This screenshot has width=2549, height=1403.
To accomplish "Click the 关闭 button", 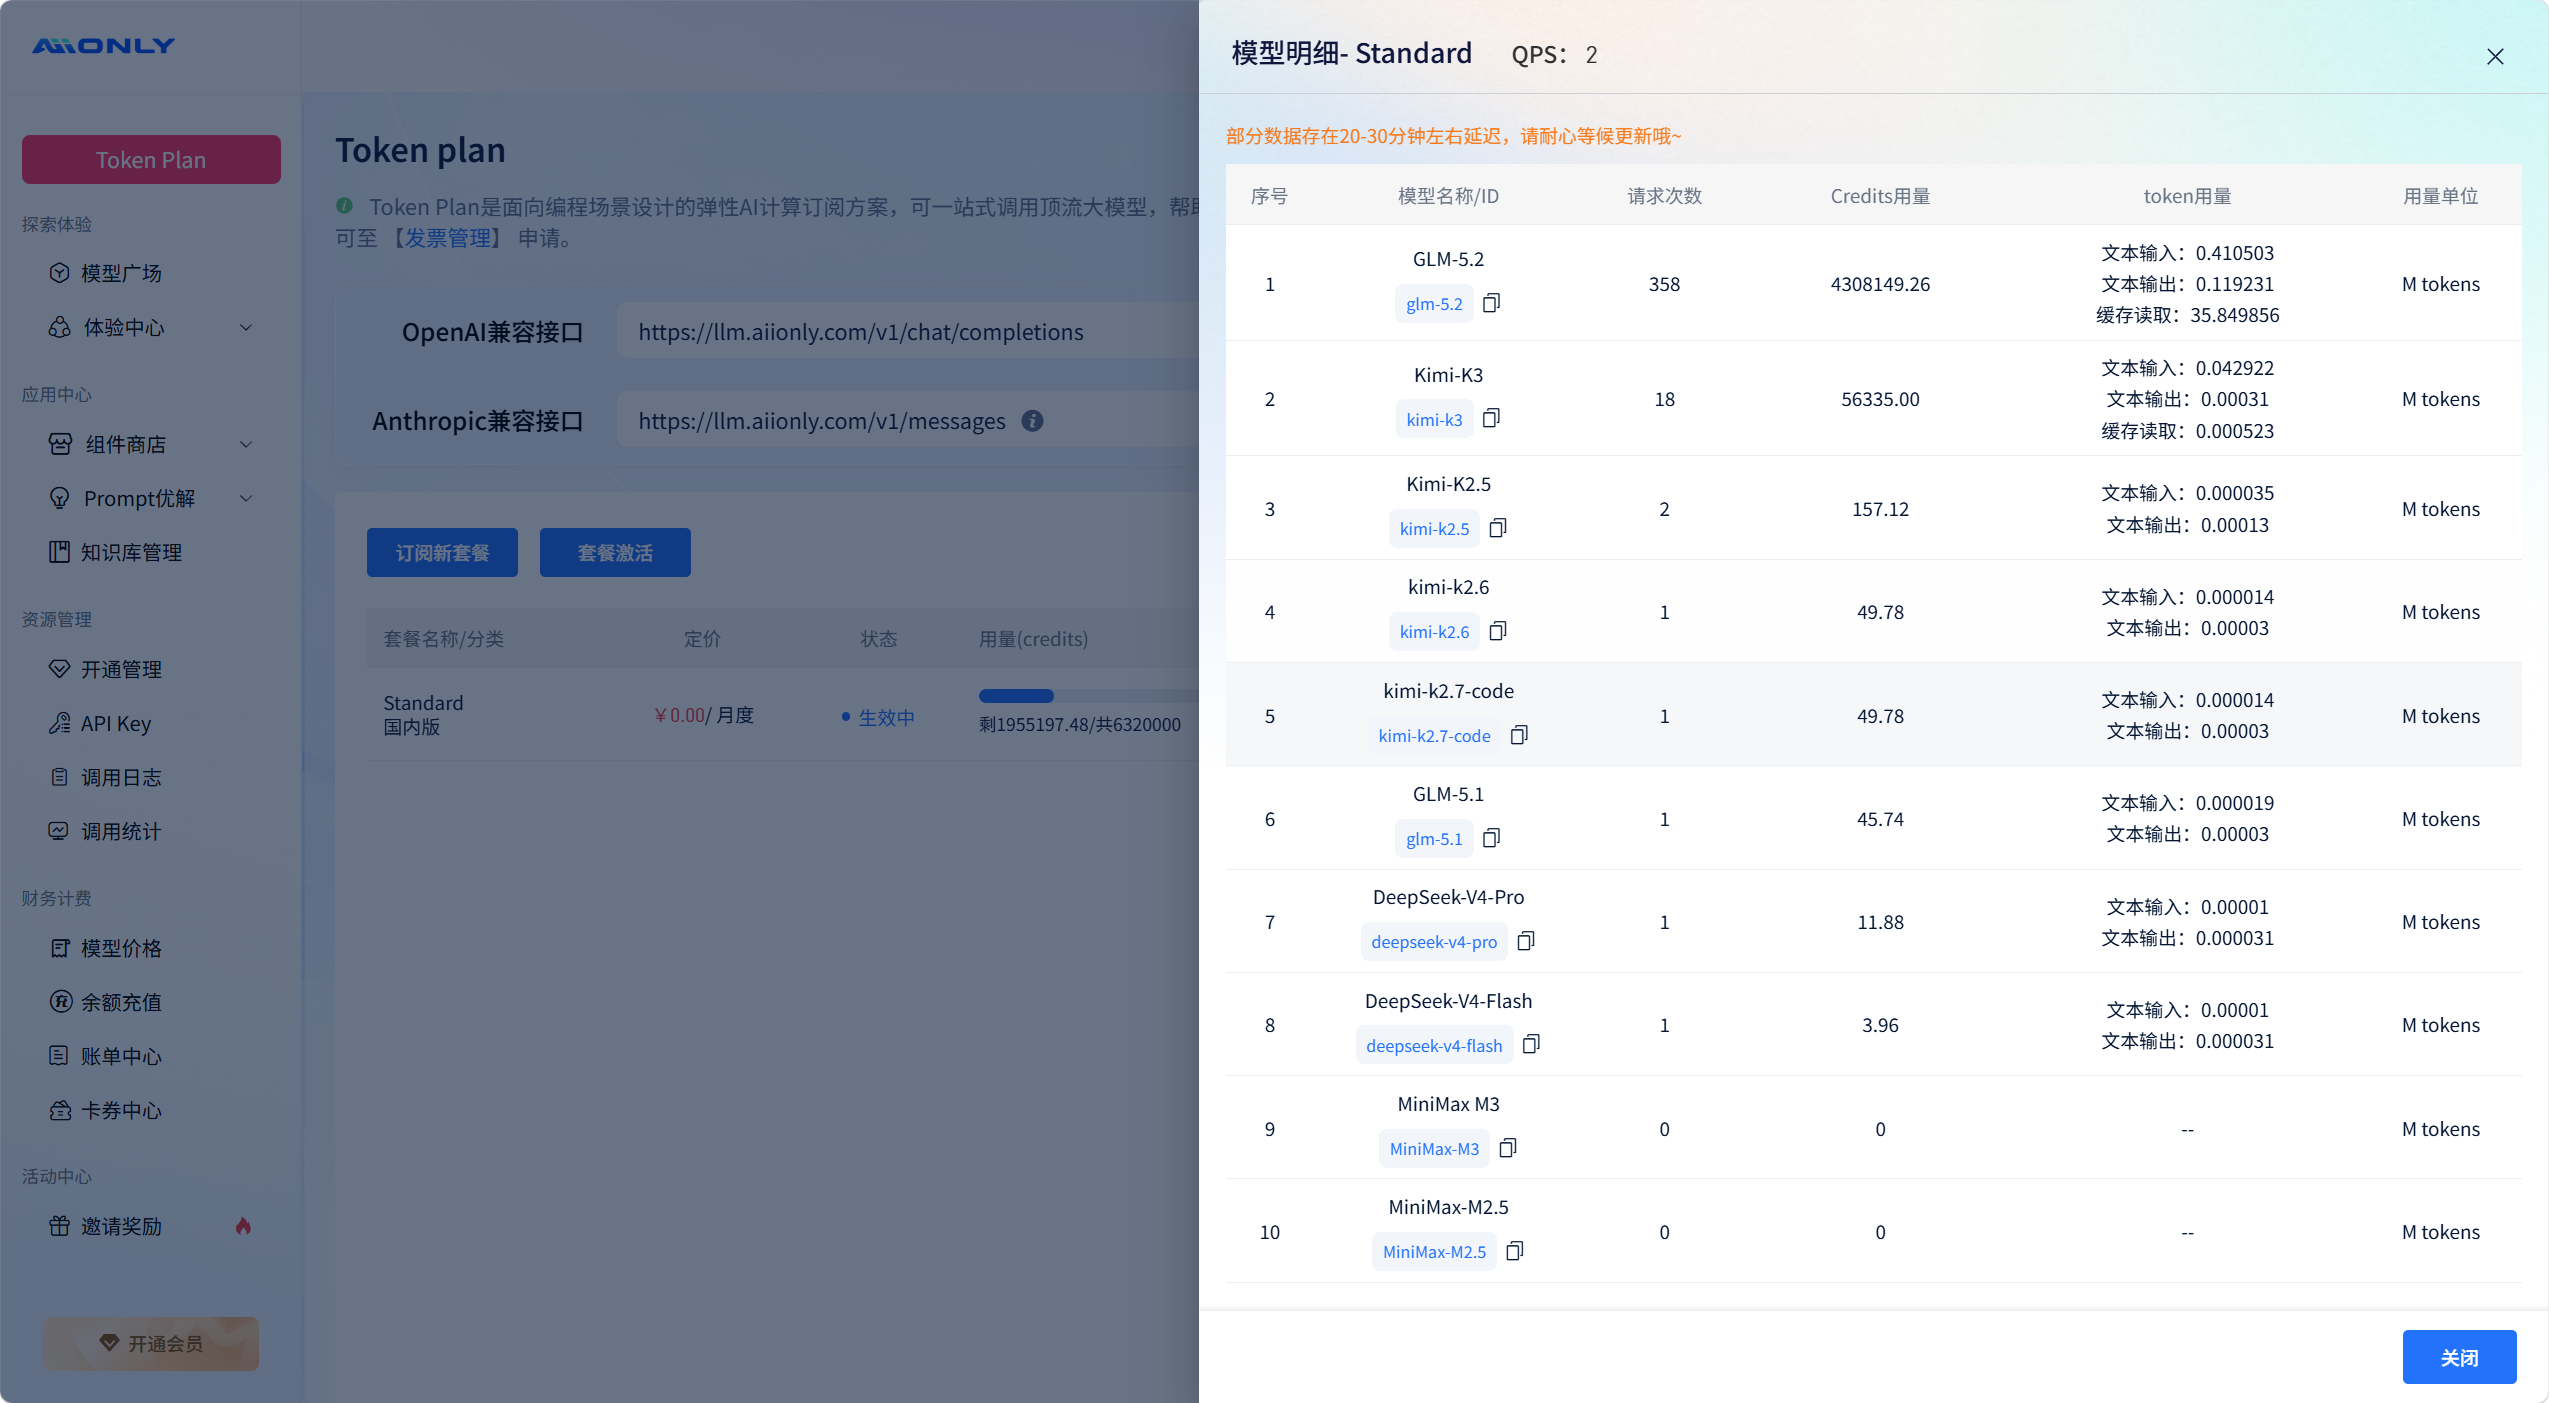I will [2459, 1357].
